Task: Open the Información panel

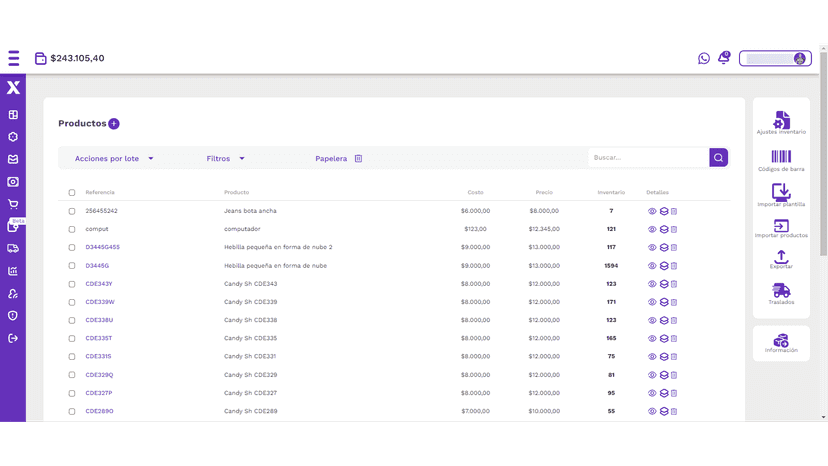Action: pyautogui.click(x=781, y=343)
